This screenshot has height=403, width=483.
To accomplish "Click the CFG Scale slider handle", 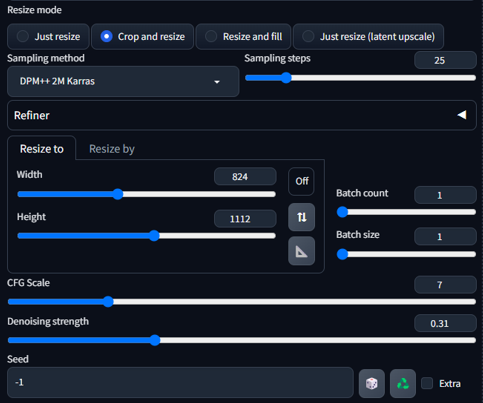I will point(108,302).
